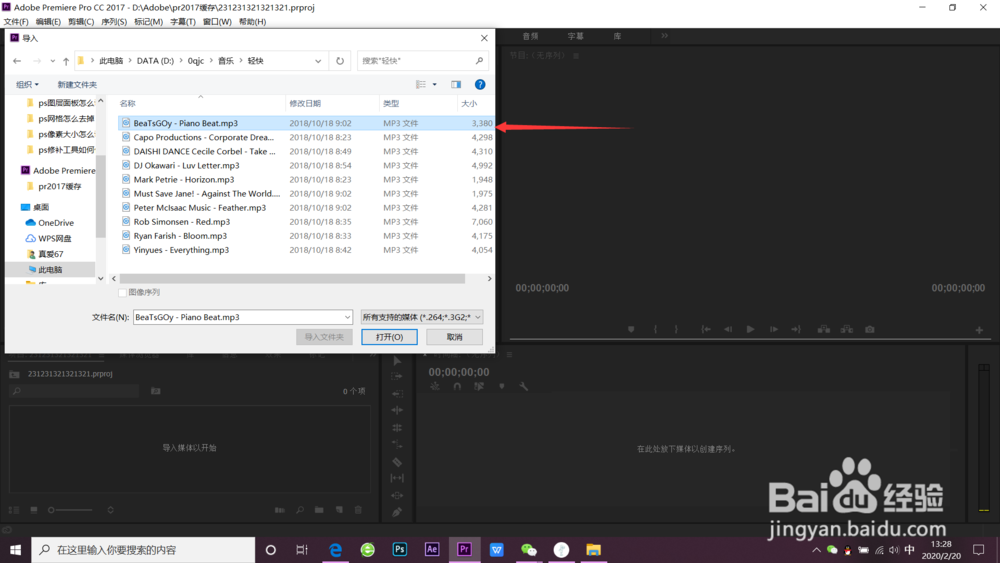Click the Extract button in Program monitor
This screenshot has width=1000, height=563.
pos(847,329)
